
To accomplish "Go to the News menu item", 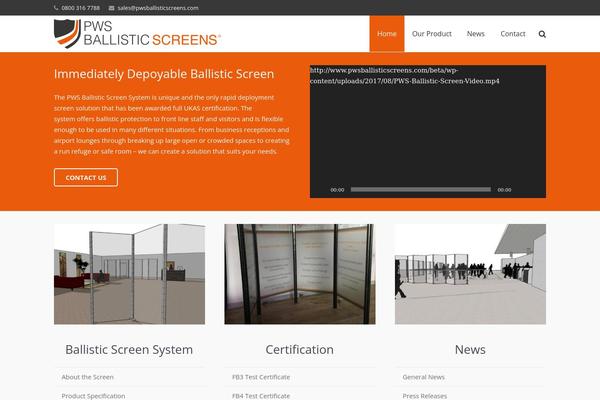I will coord(476,34).
